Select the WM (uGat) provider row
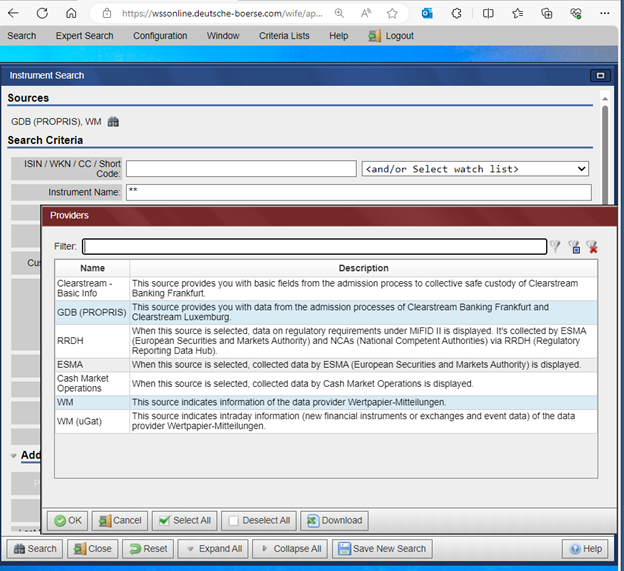 [326, 421]
